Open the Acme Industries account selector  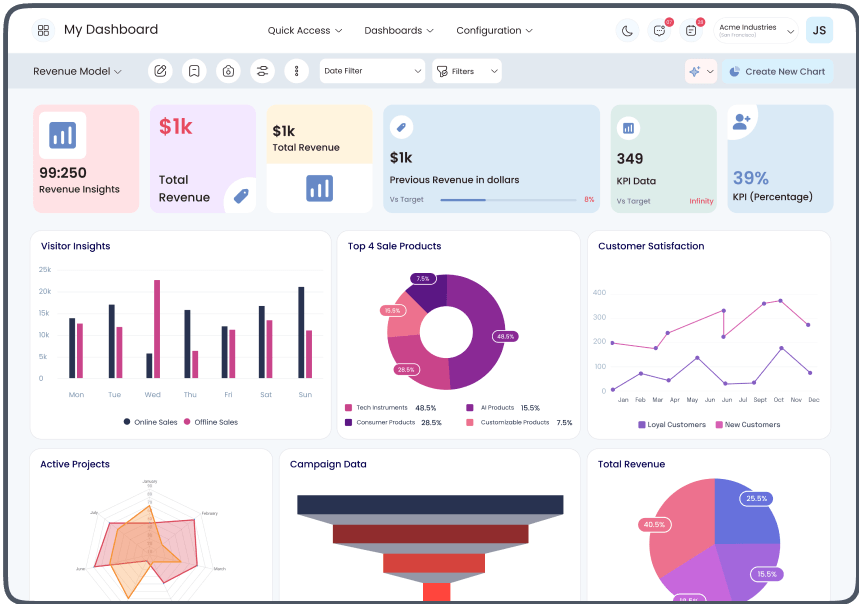pyautogui.click(x=756, y=31)
